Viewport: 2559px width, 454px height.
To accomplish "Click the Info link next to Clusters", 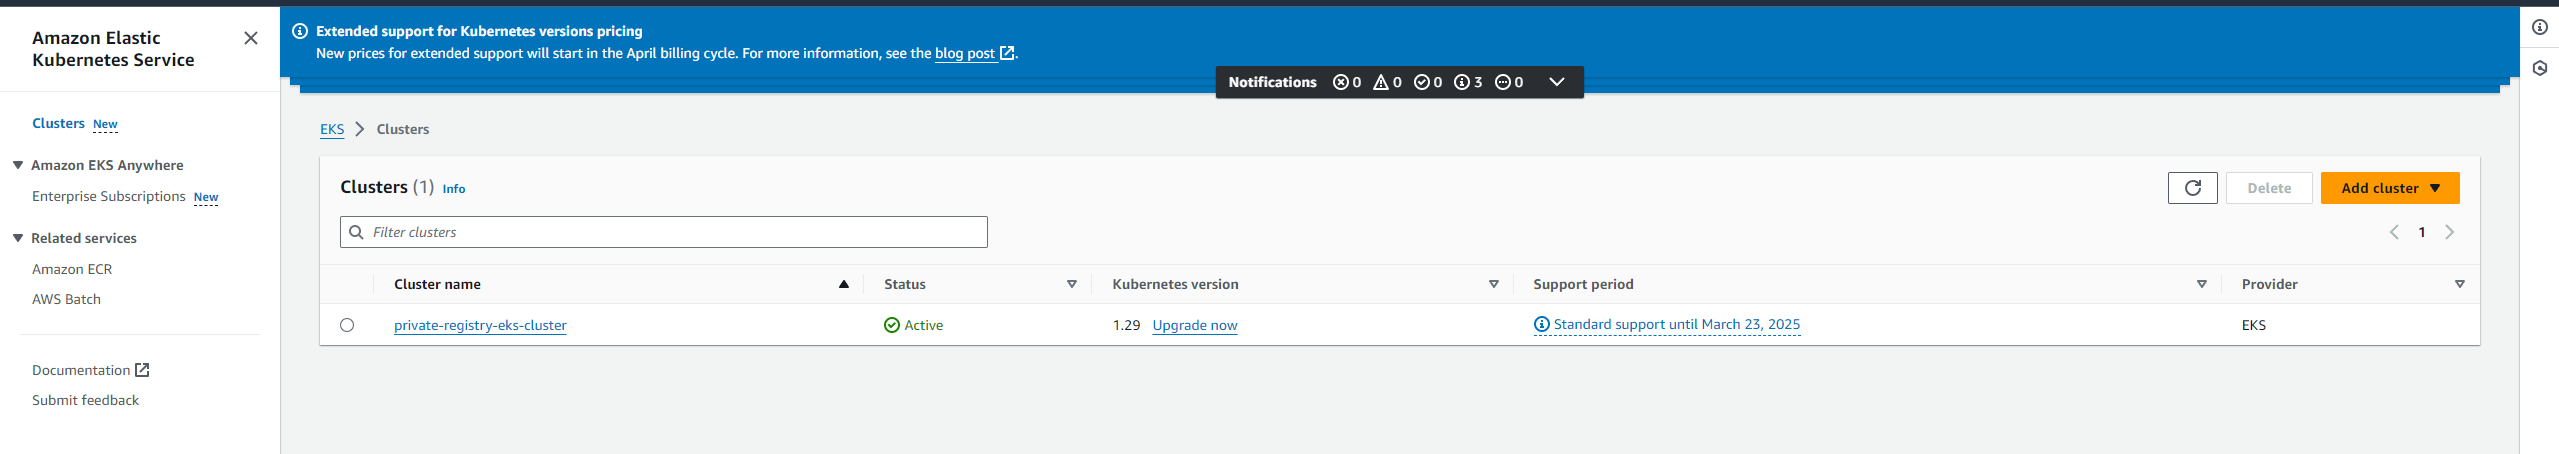I will (x=454, y=189).
